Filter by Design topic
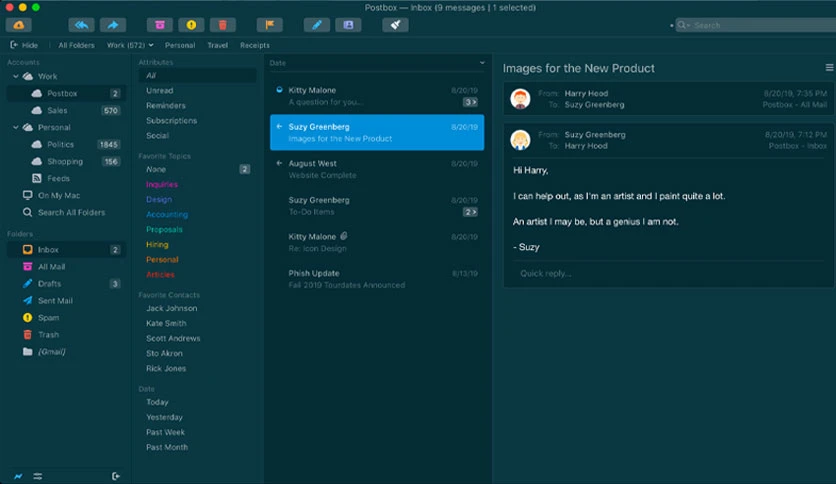 (x=159, y=199)
